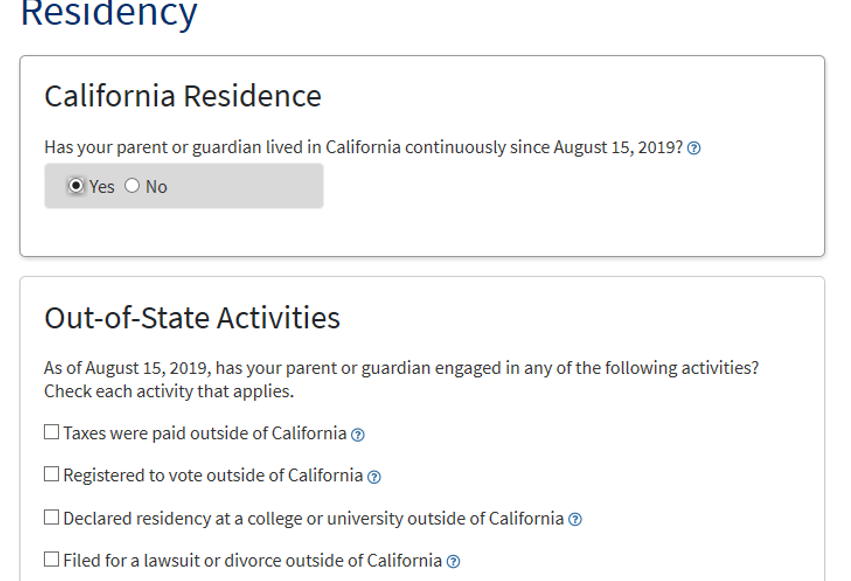The image size is (851, 581).
Task: Check the registered to vote outside California box
Action: 52,474
